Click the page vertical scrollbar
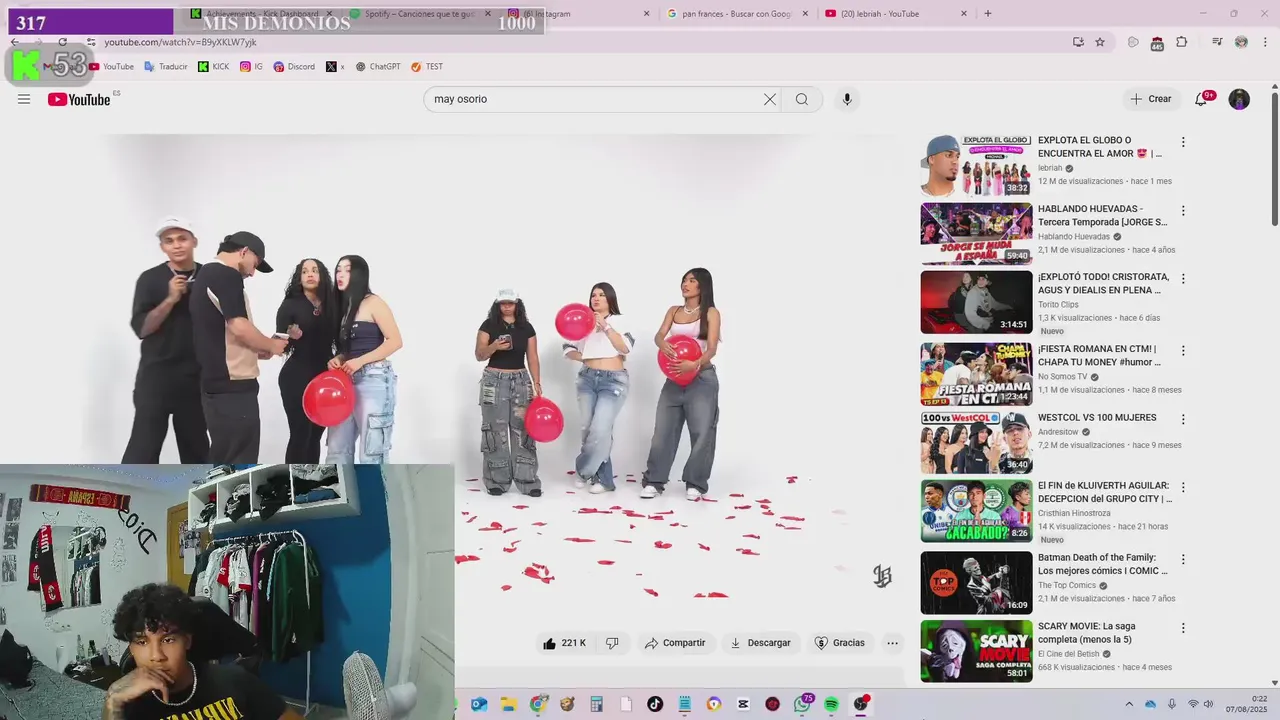Screen dimensions: 1280x720 1275,160
